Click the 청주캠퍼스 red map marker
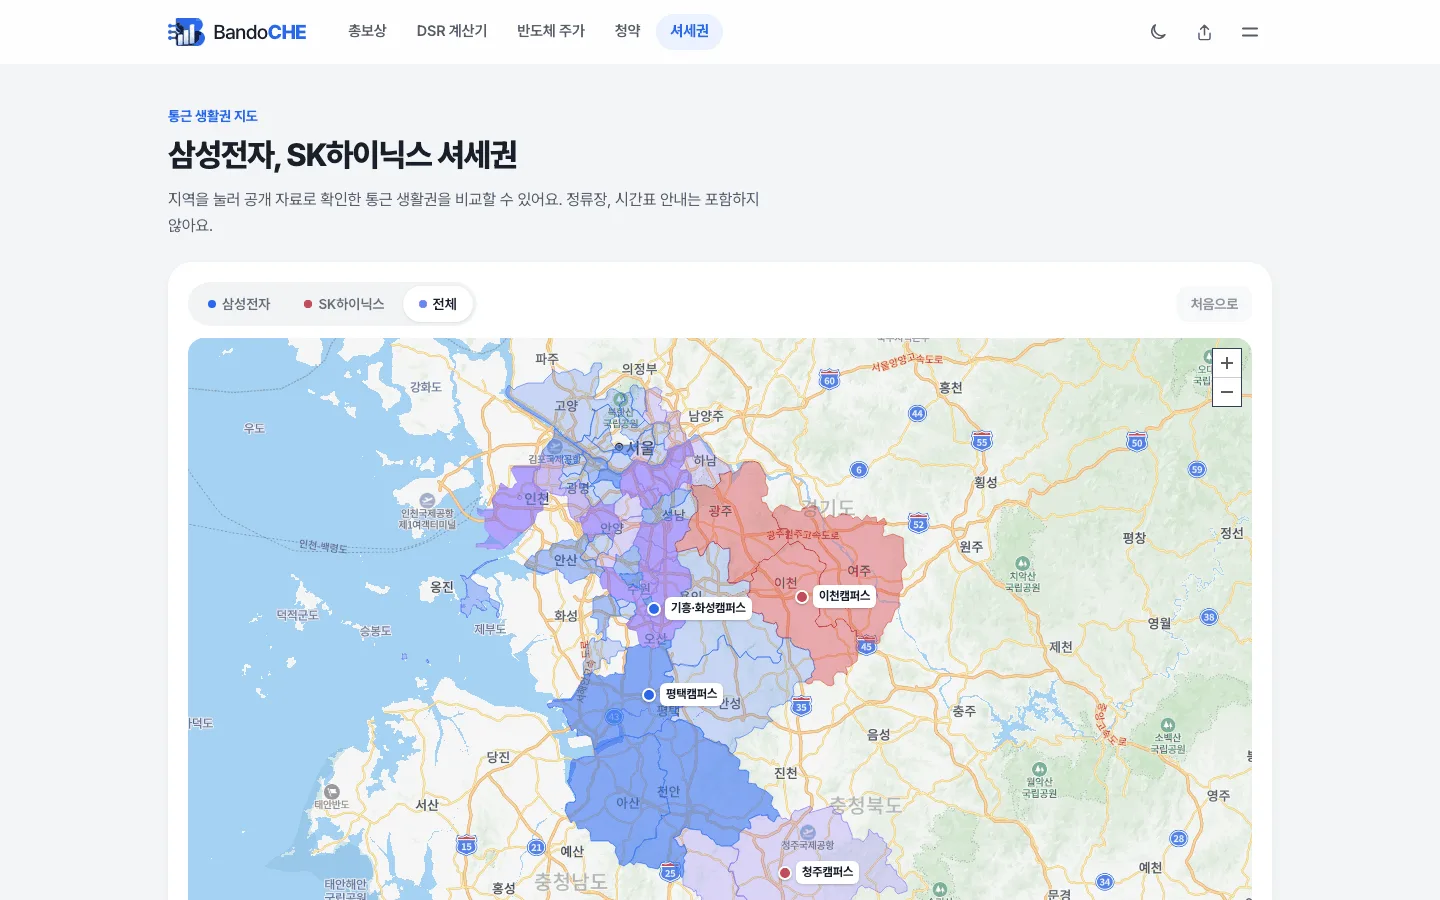The height and width of the screenshot is (900, 1440). pyautogui.click(x=785, y=872)
